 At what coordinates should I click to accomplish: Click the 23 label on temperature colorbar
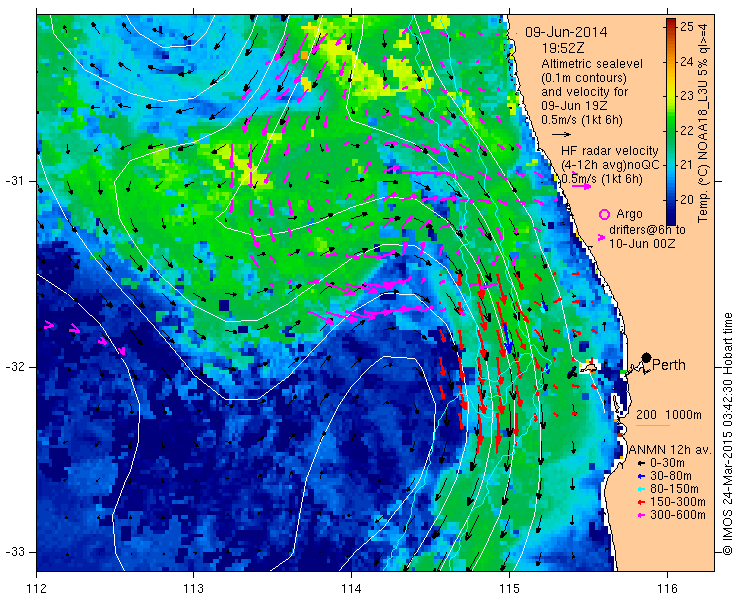tap(688, 96)
